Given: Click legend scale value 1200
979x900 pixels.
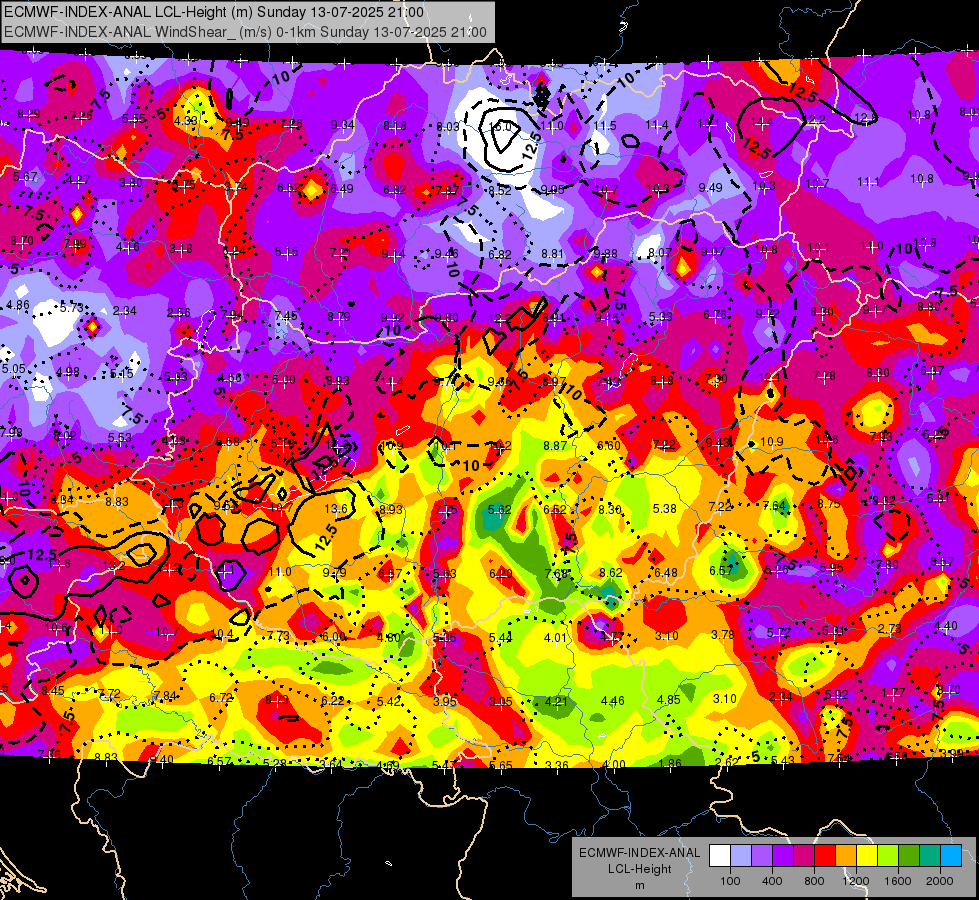Looking at the screenshot, I should pos(855,881).
